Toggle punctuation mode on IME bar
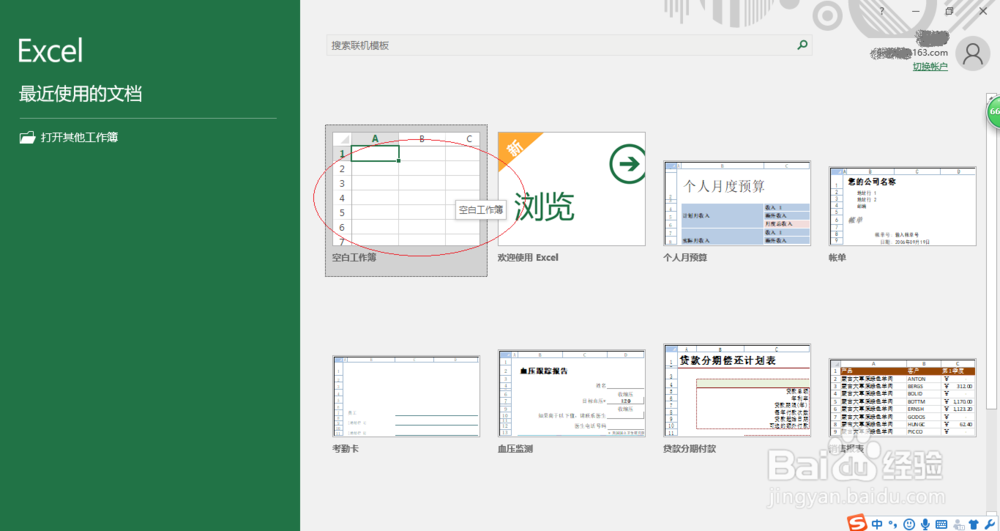This screenshot has width=1000, height=531. [894, 525]
